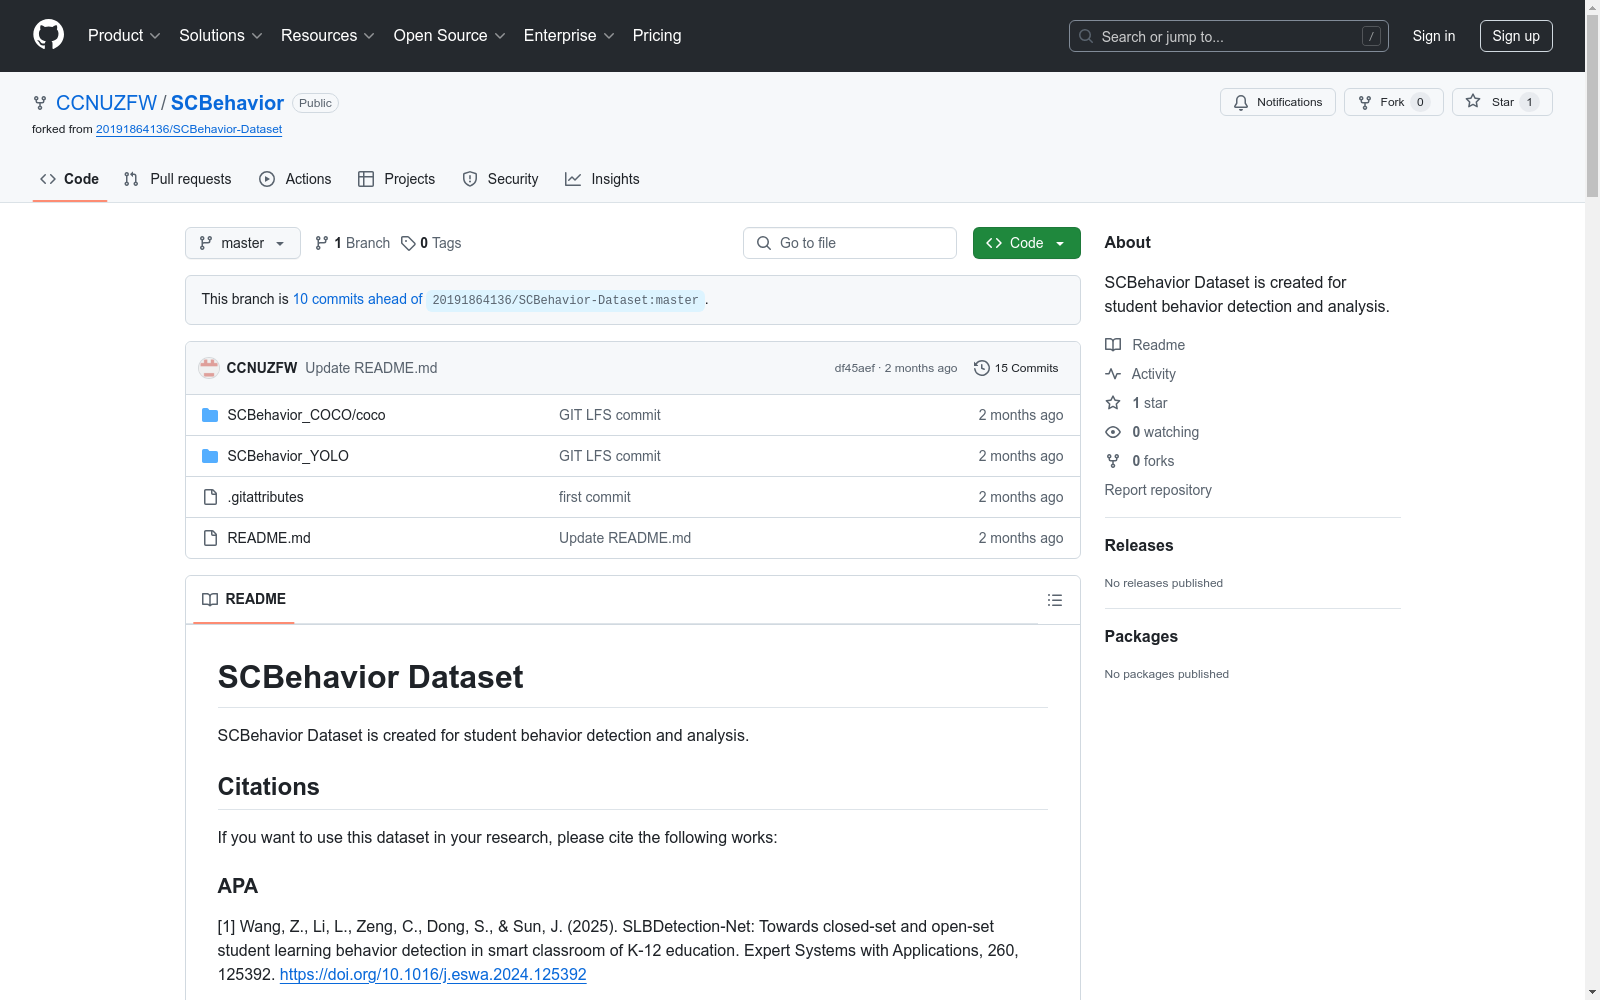The height and width of the screenshot is (1000, 1600).
Task: Open the .gitattributes file
Action: tap(265, 497)
